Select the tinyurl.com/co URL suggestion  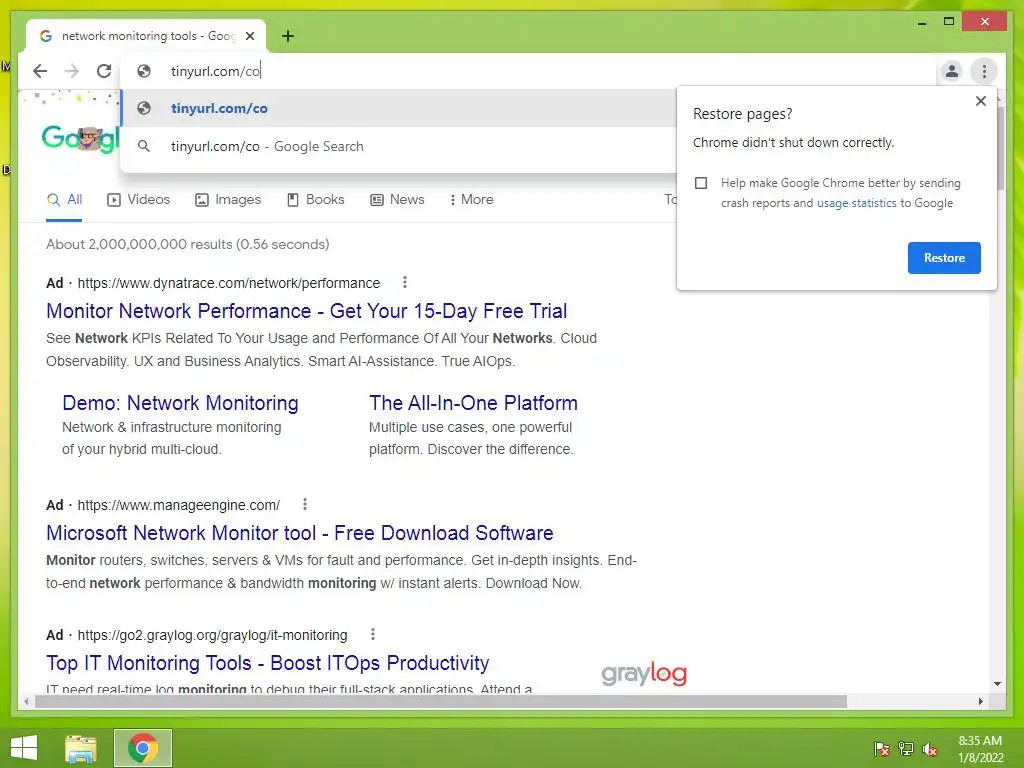tap(398, 108)
